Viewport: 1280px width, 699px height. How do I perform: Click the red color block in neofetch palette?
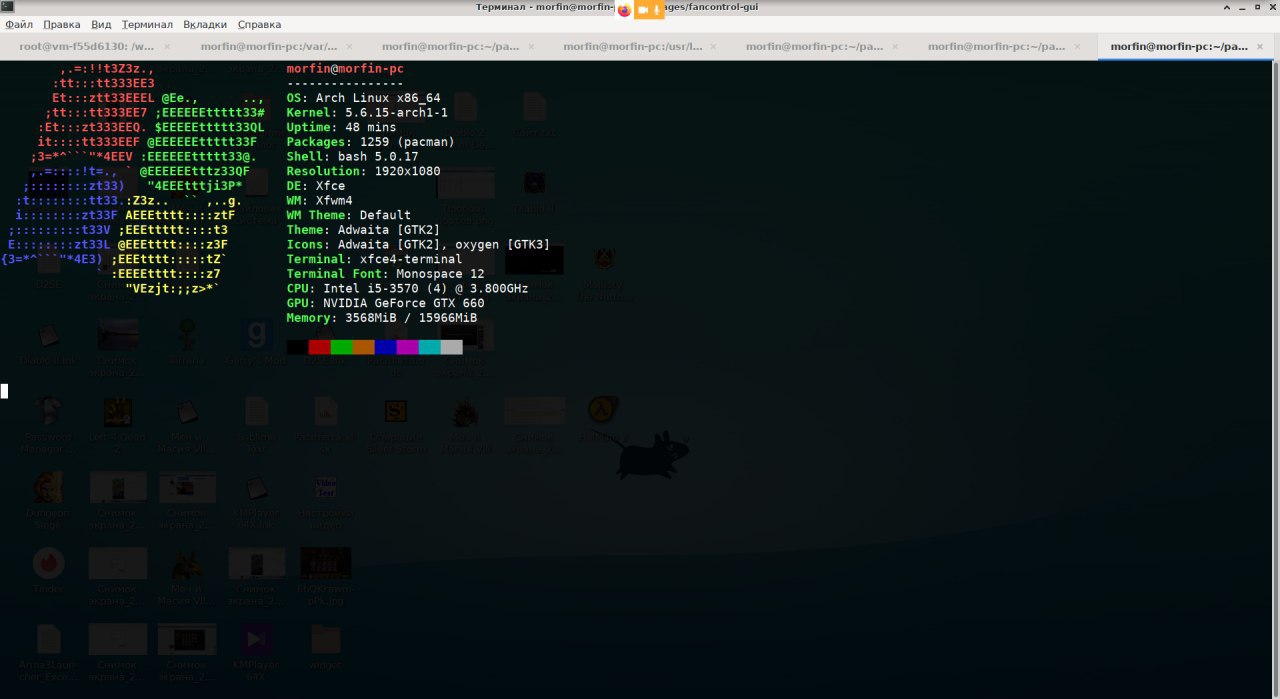pos(319,347)
